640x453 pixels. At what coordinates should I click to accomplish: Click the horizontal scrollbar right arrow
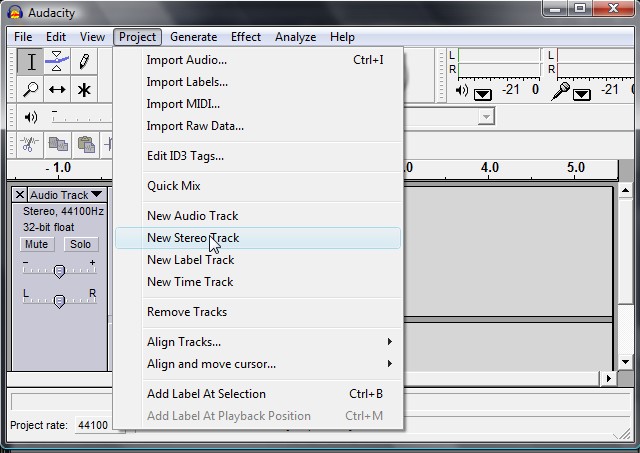click(609, 378)
